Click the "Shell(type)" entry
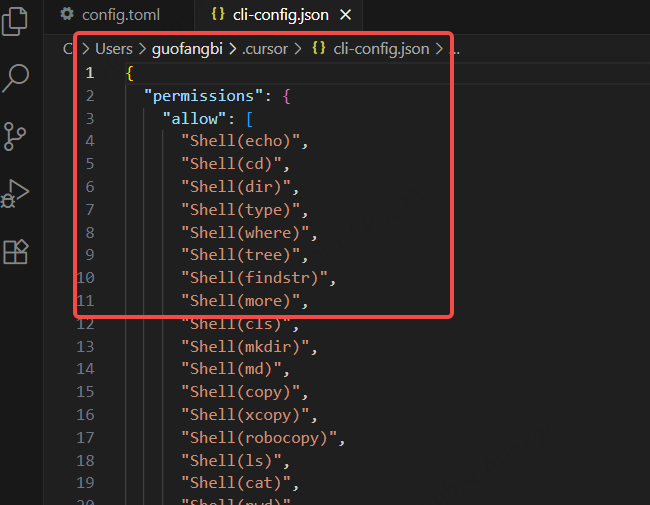Image resolution: width=650 pixels, height=505 pixels. [x=240, y=210]
